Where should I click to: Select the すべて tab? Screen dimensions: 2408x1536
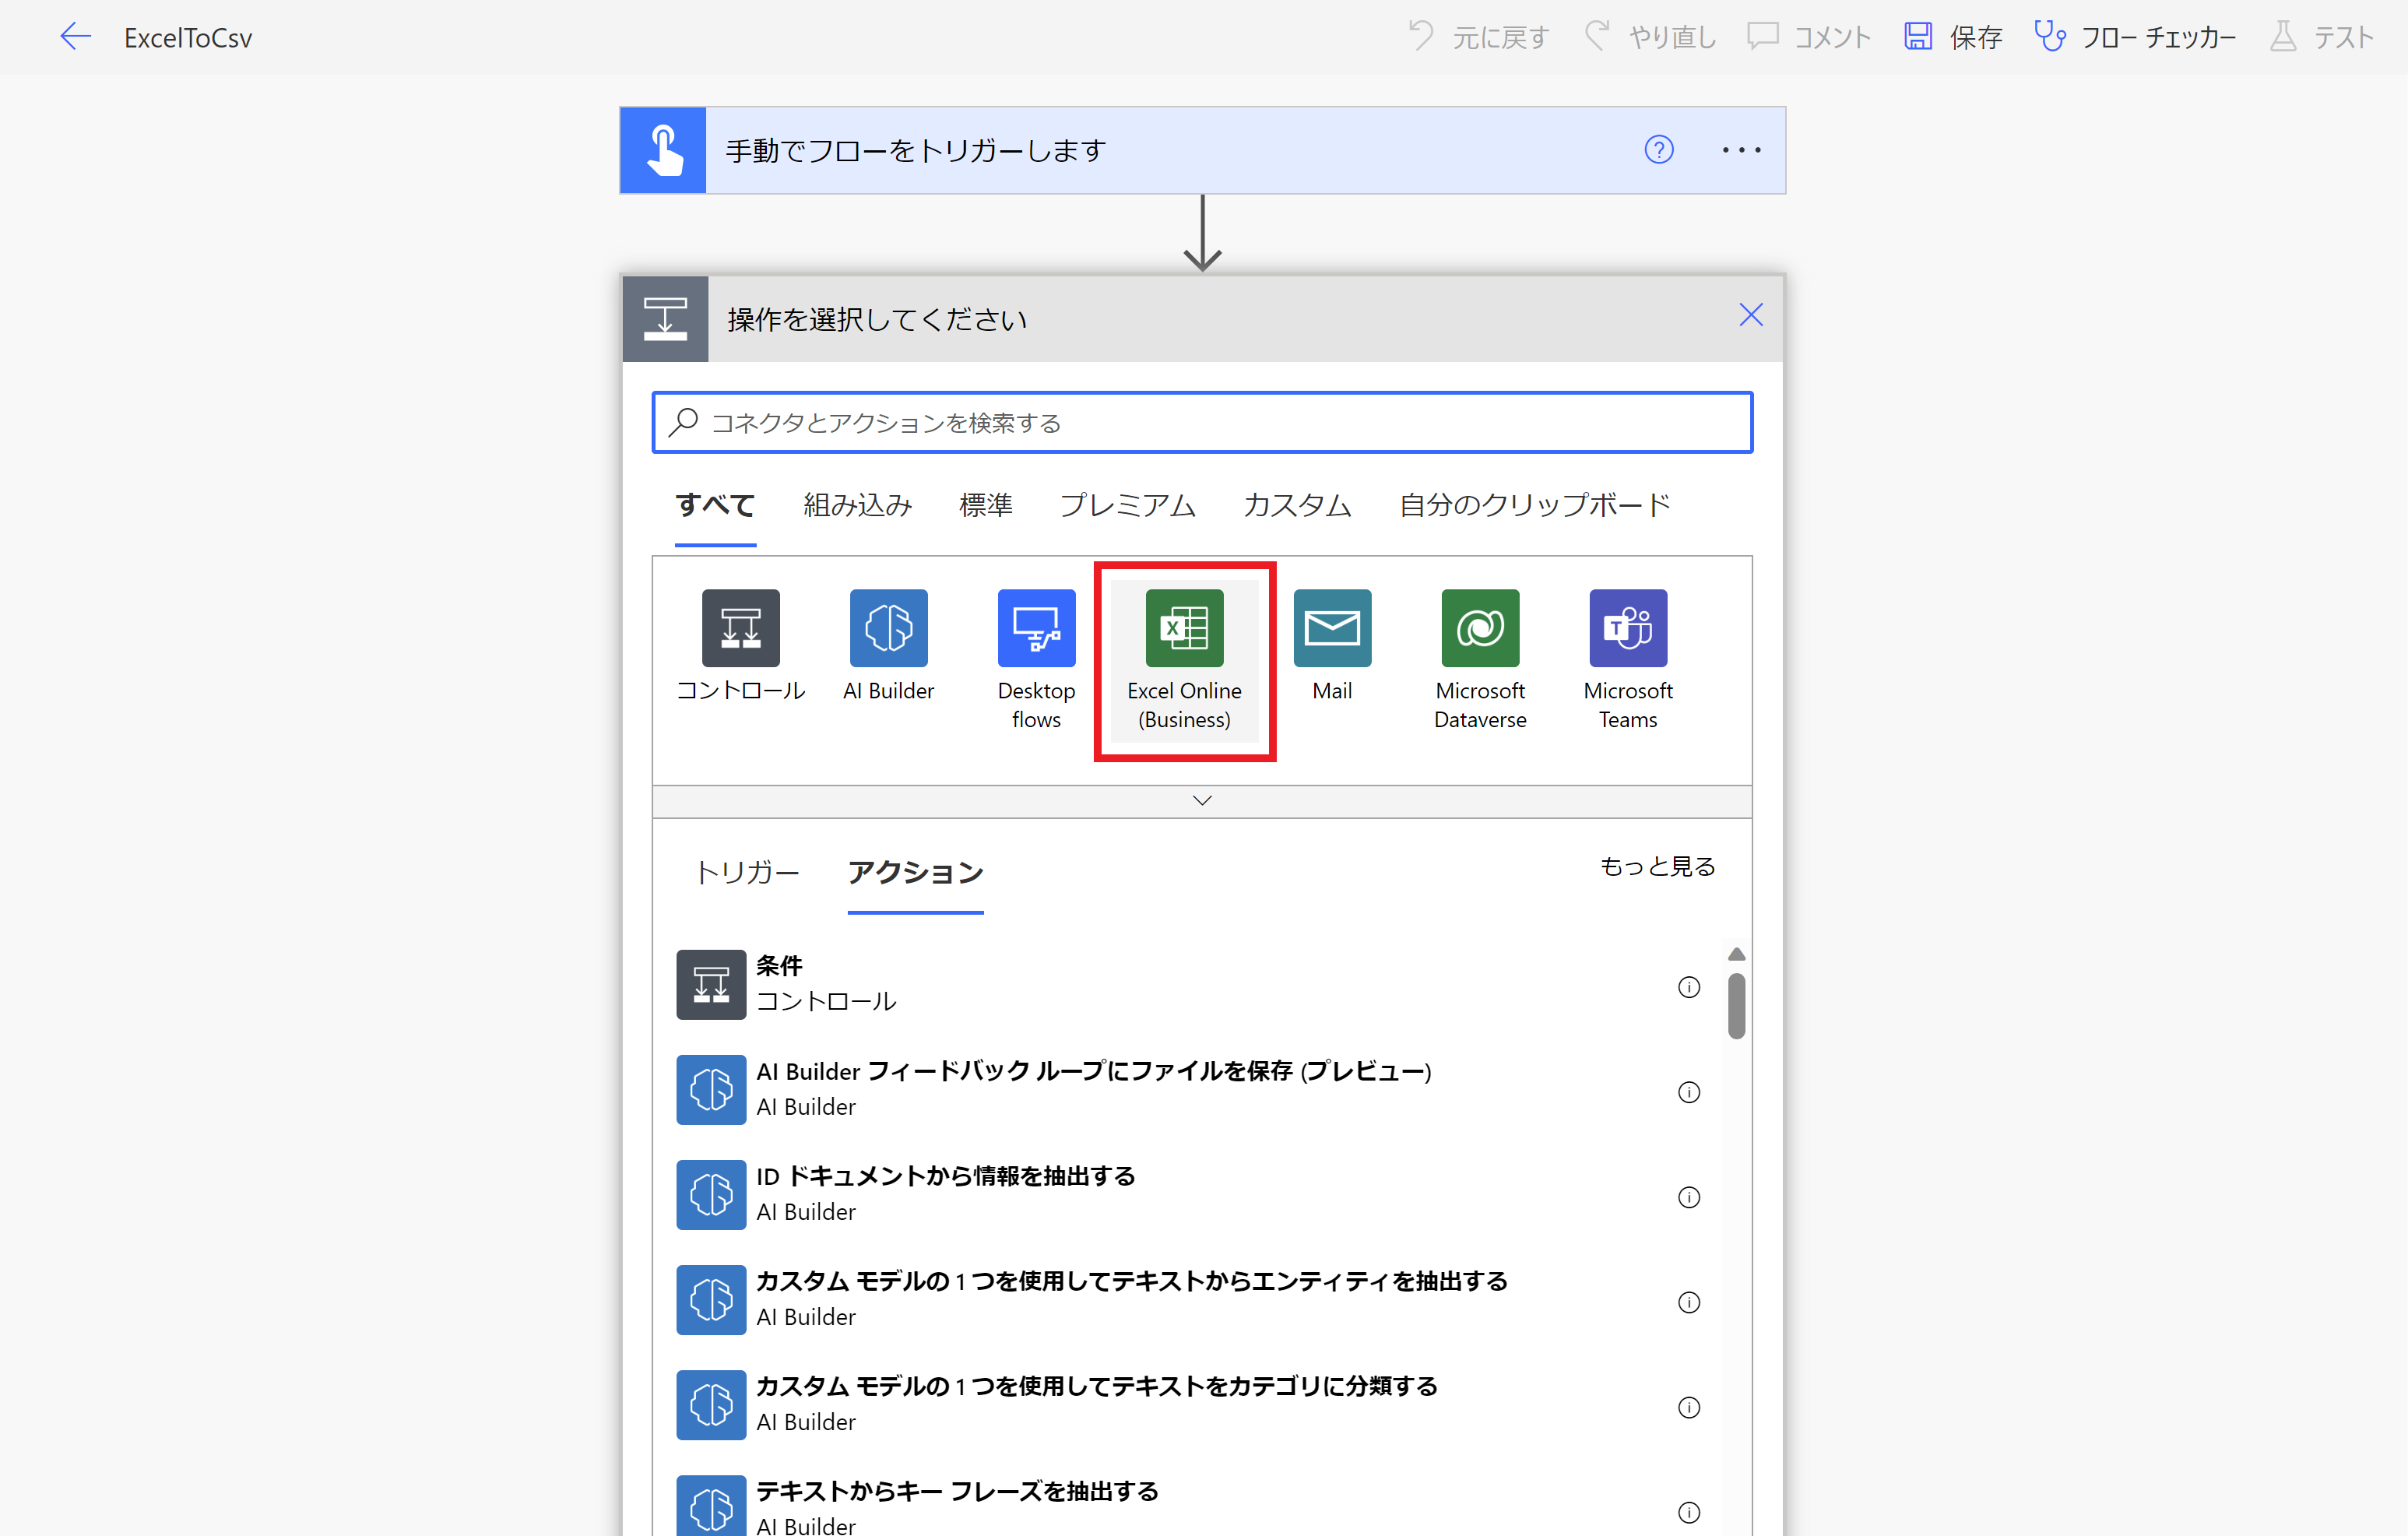(x=715, y=505)
